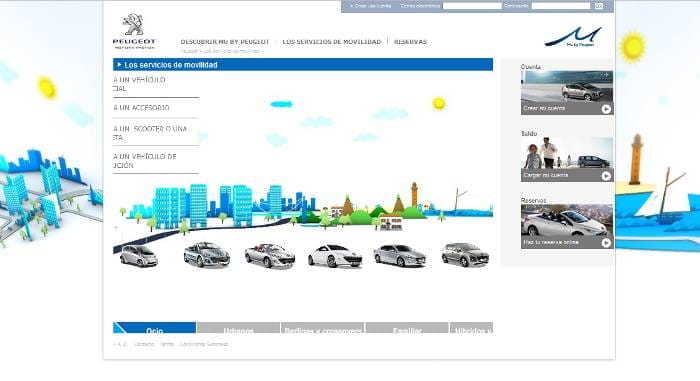
Task: Select the Berlinas y crossovers tab
Action: 323,328
